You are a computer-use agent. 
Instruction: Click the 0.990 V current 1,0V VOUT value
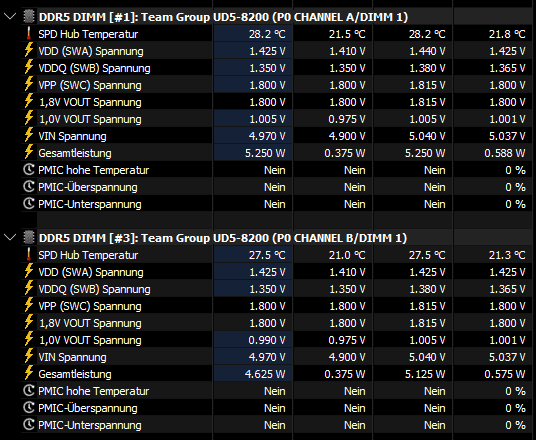267,340
